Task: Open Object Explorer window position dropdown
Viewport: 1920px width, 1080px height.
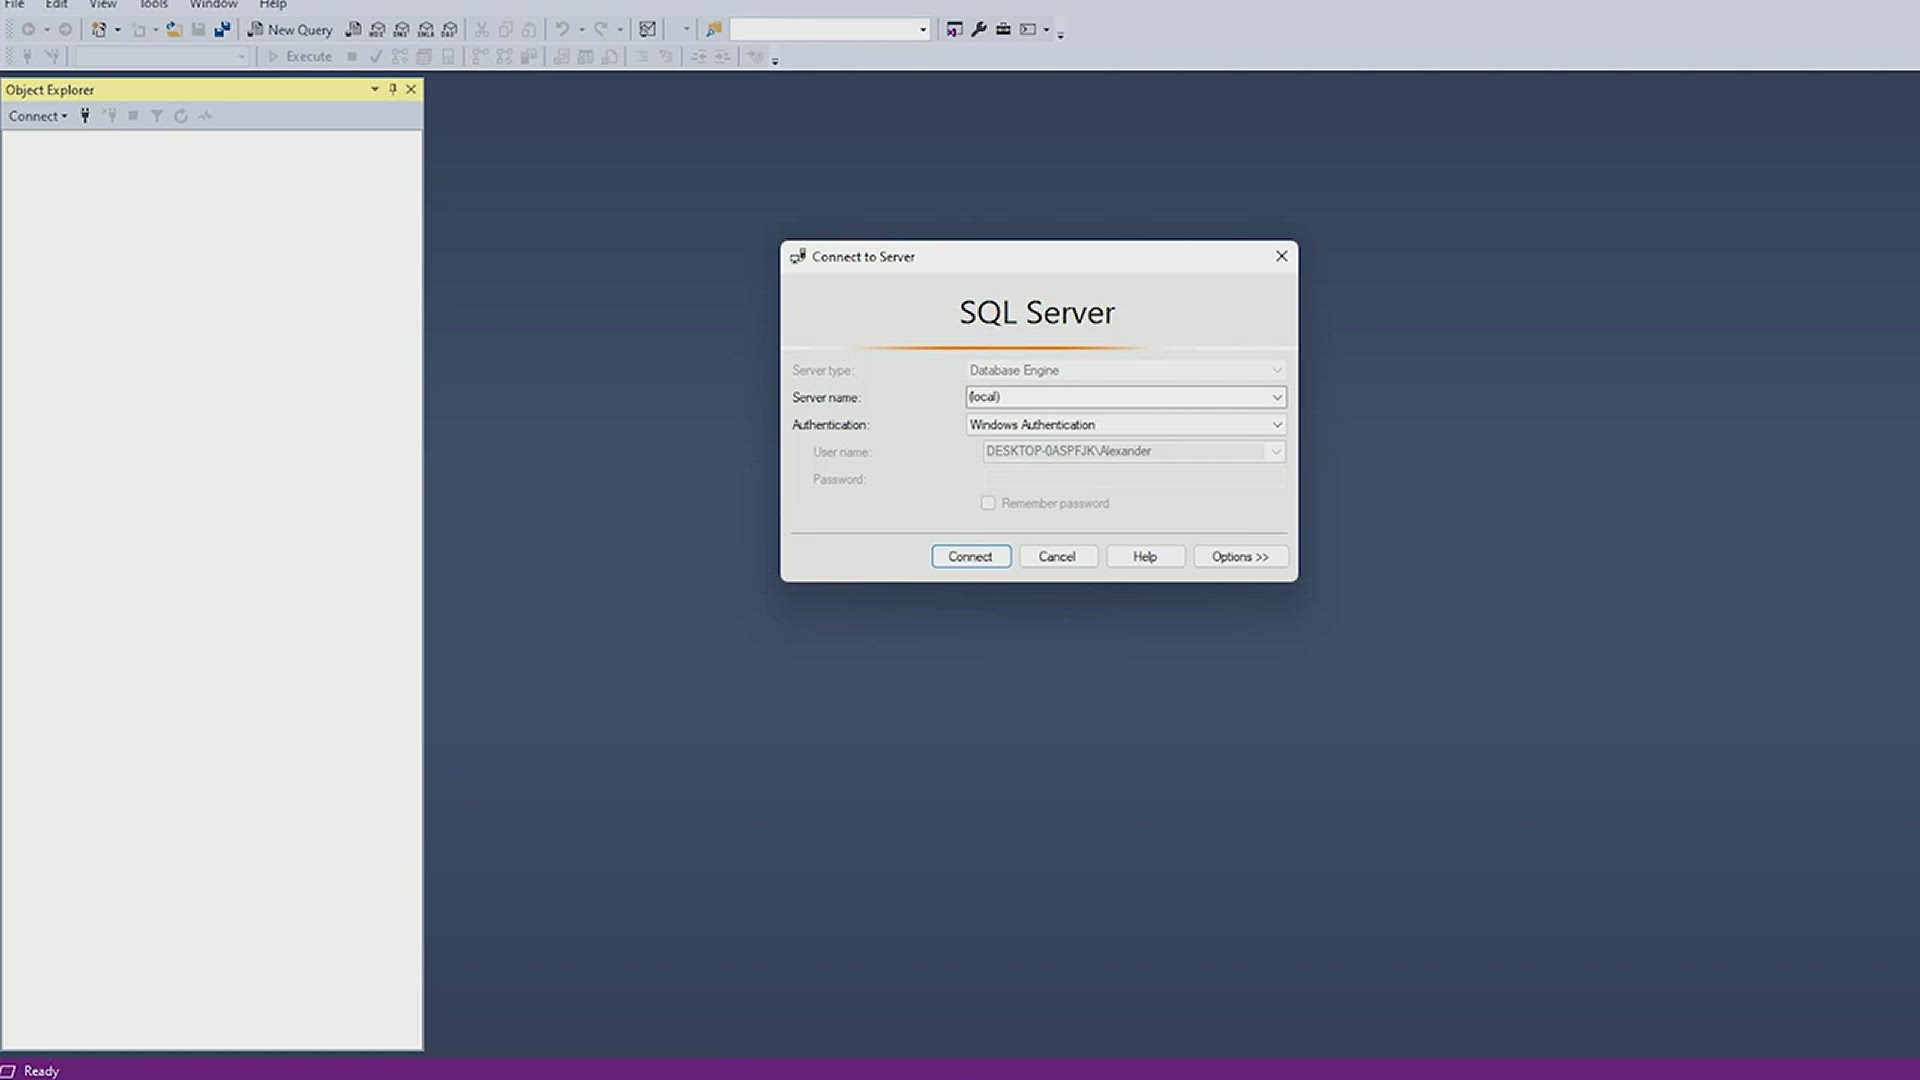Action: (375, 89)
